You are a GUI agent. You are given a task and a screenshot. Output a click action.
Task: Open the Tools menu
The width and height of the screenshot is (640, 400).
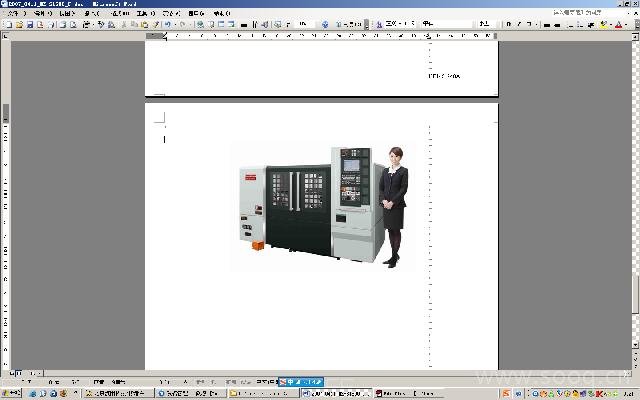(146, 13)
